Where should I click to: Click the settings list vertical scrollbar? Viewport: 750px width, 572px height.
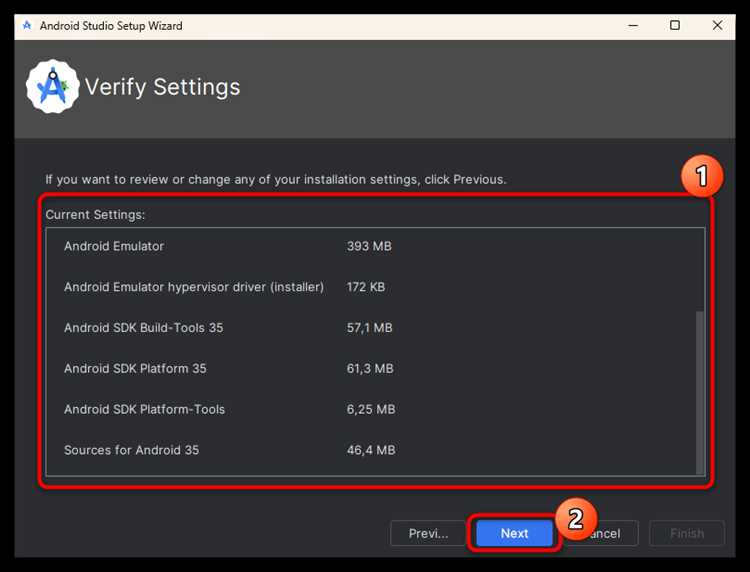[700, 391]
